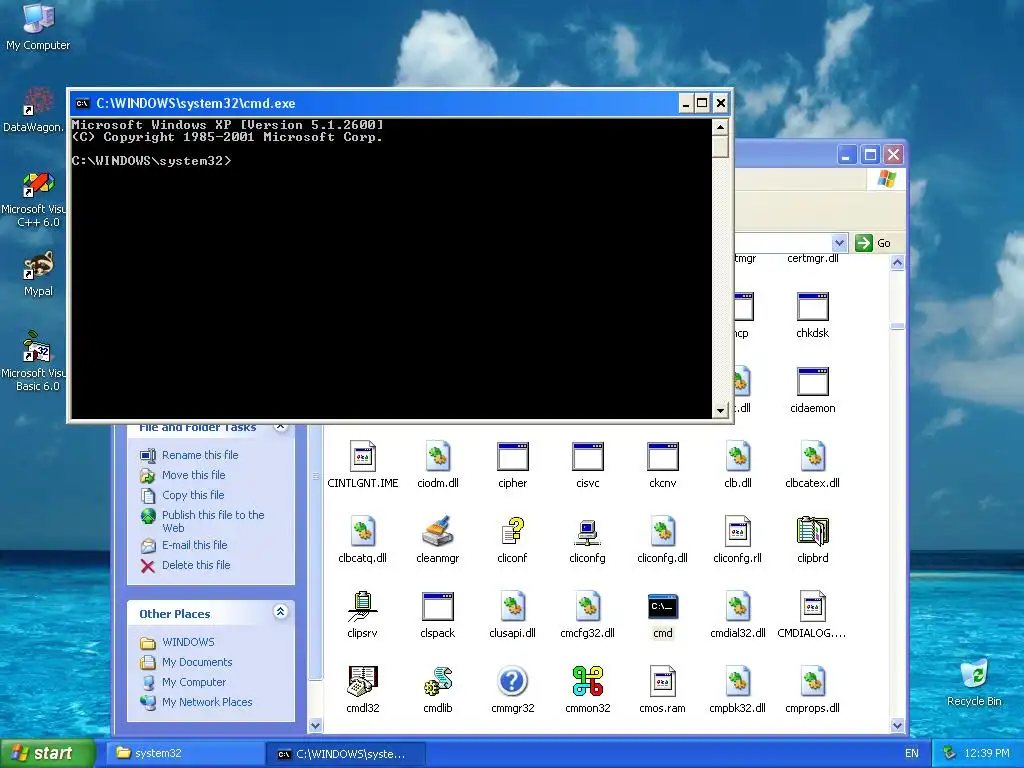The image size is (1024, 768).
Task: Switch to cmd.exe taskbar button
Action: click(346, 754)
